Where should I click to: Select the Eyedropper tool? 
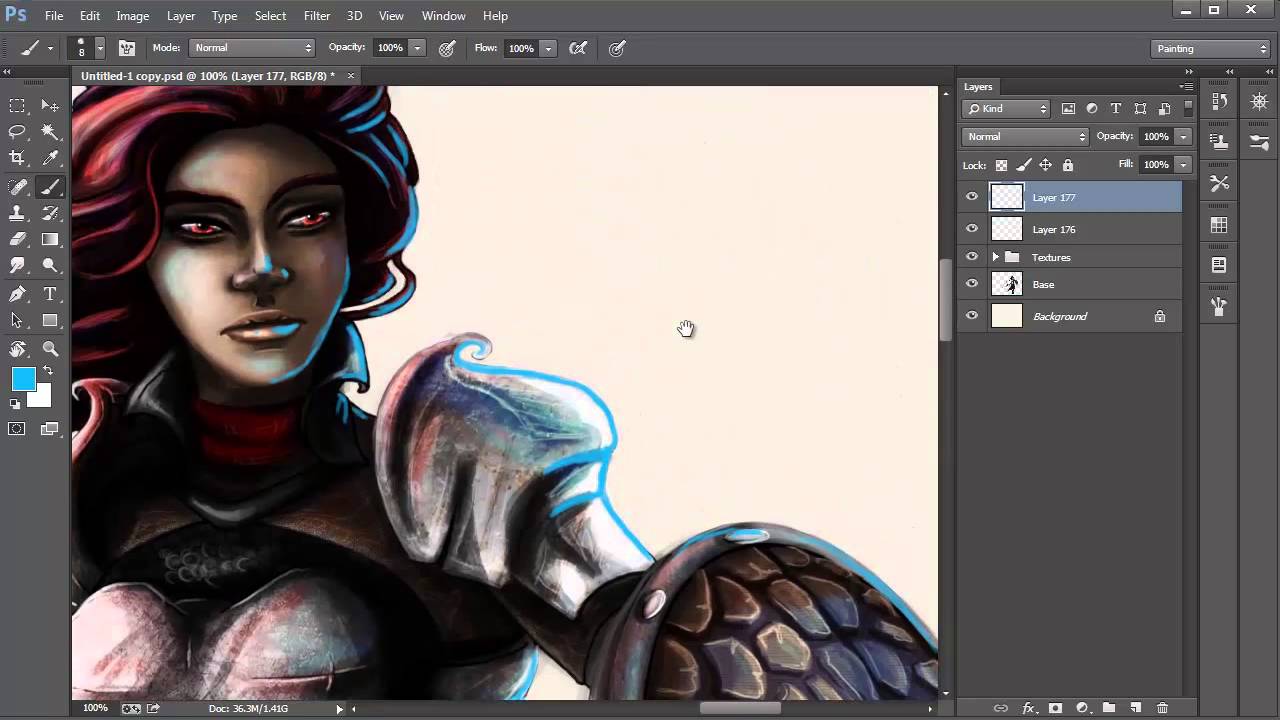(50, 158)
